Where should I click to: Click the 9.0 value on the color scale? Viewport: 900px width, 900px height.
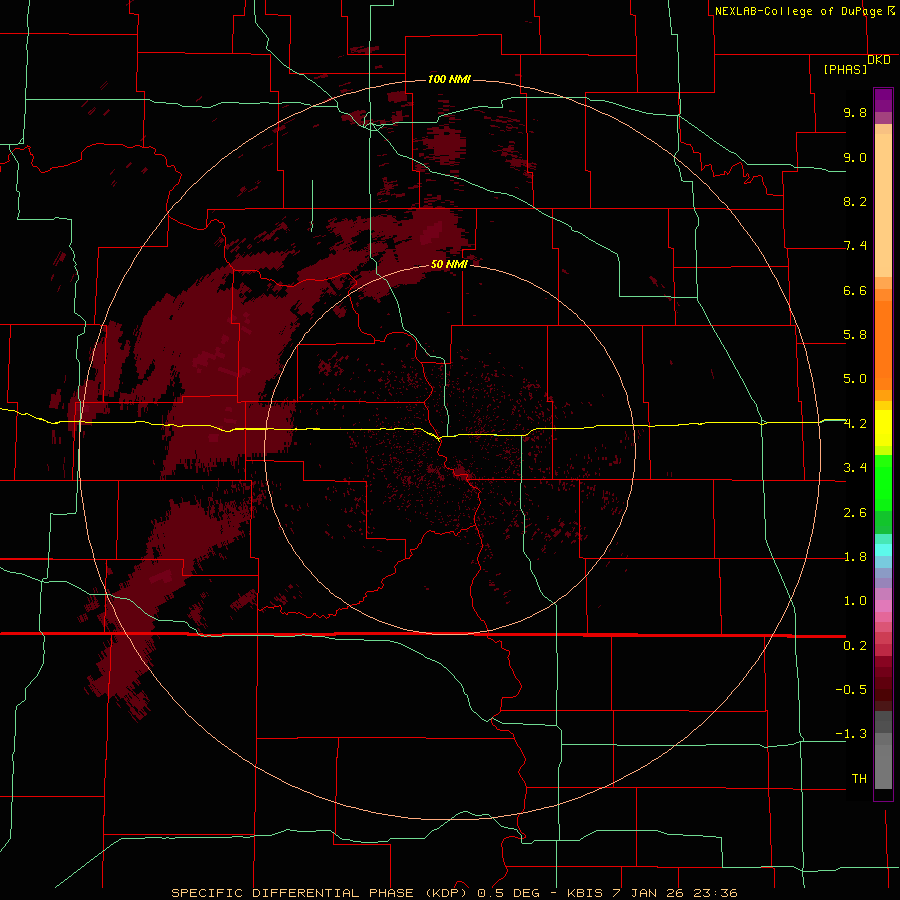[855, 158]
